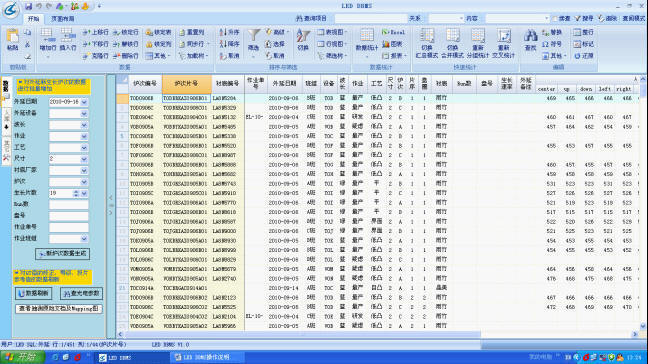The image size is (648, 364).
Task: Open 内容 dropdown in query bar
Action: click(x=546, y=19)
